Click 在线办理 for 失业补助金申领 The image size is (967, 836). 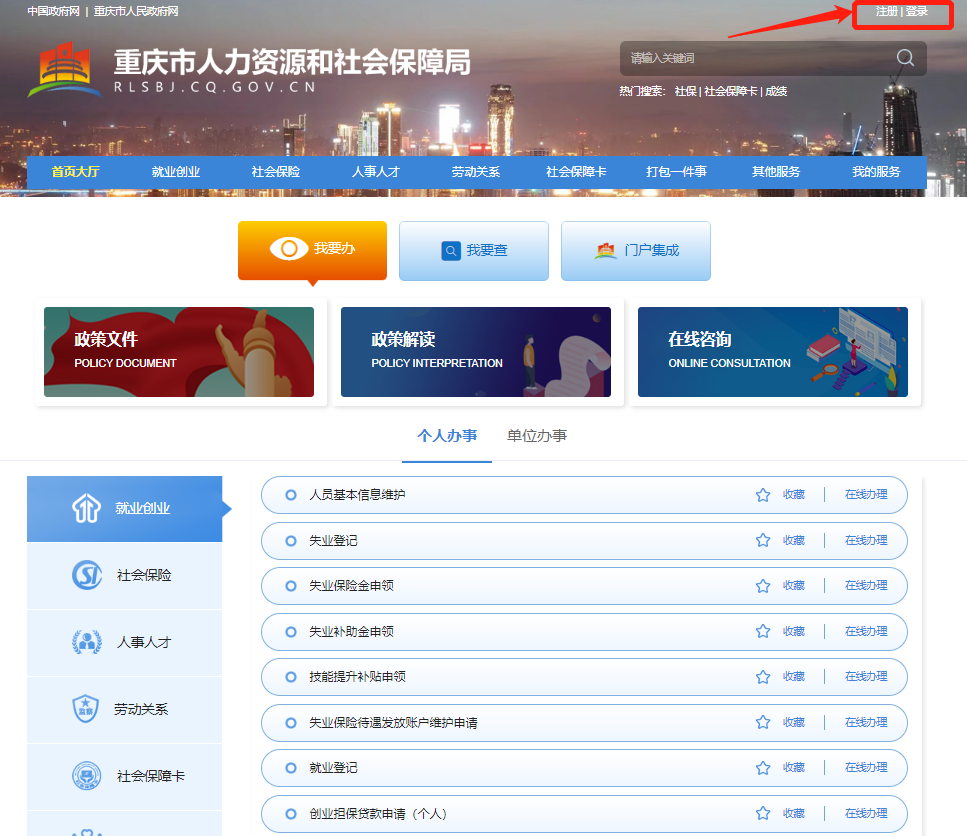coord(866,631)
